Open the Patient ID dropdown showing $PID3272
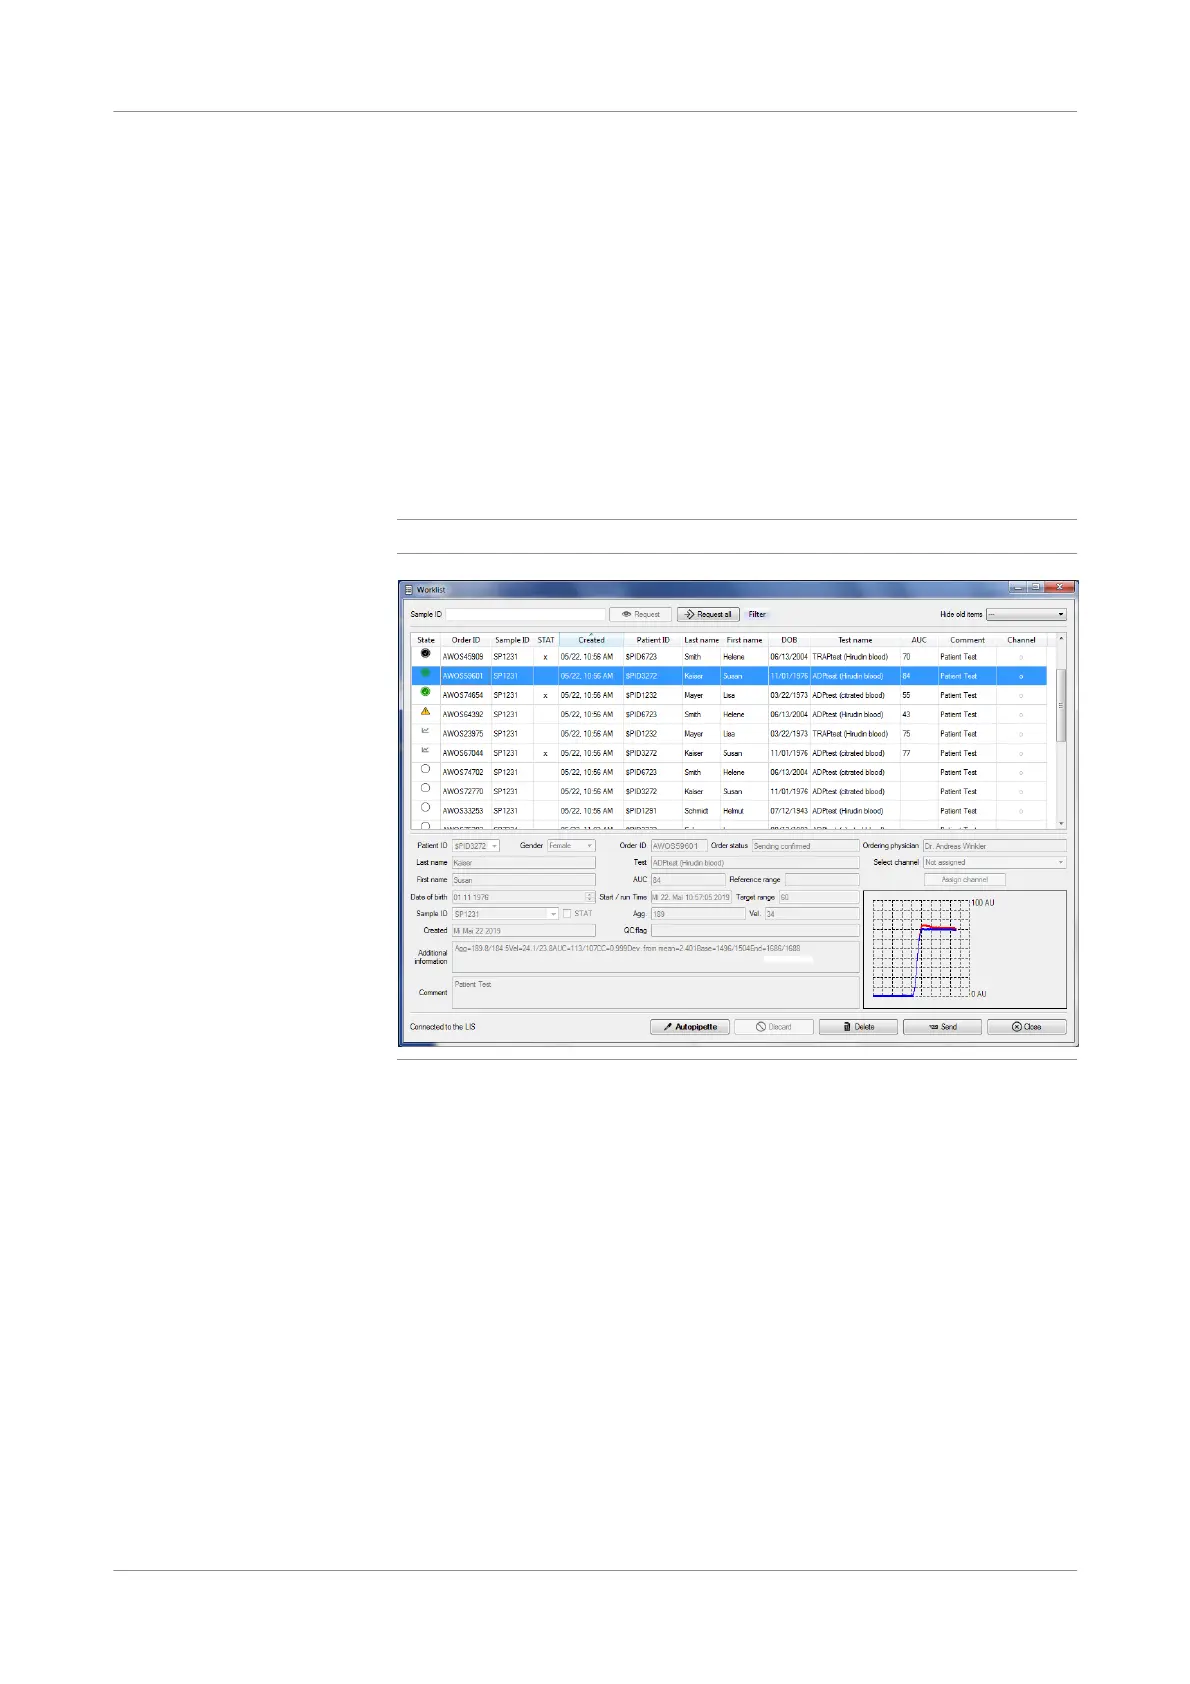Viewport: 1190px width, 1684px height. (476, 846)
